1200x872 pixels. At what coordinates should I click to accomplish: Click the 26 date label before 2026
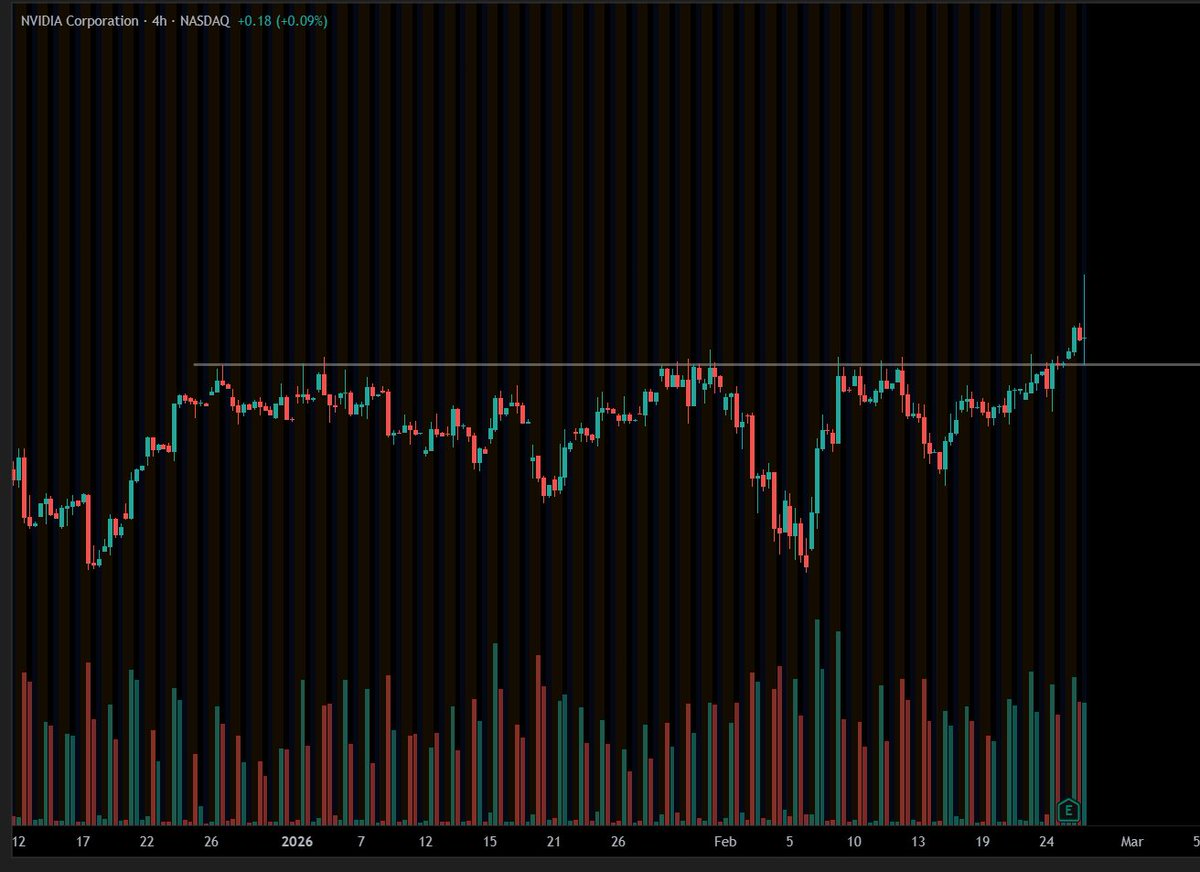211,842
